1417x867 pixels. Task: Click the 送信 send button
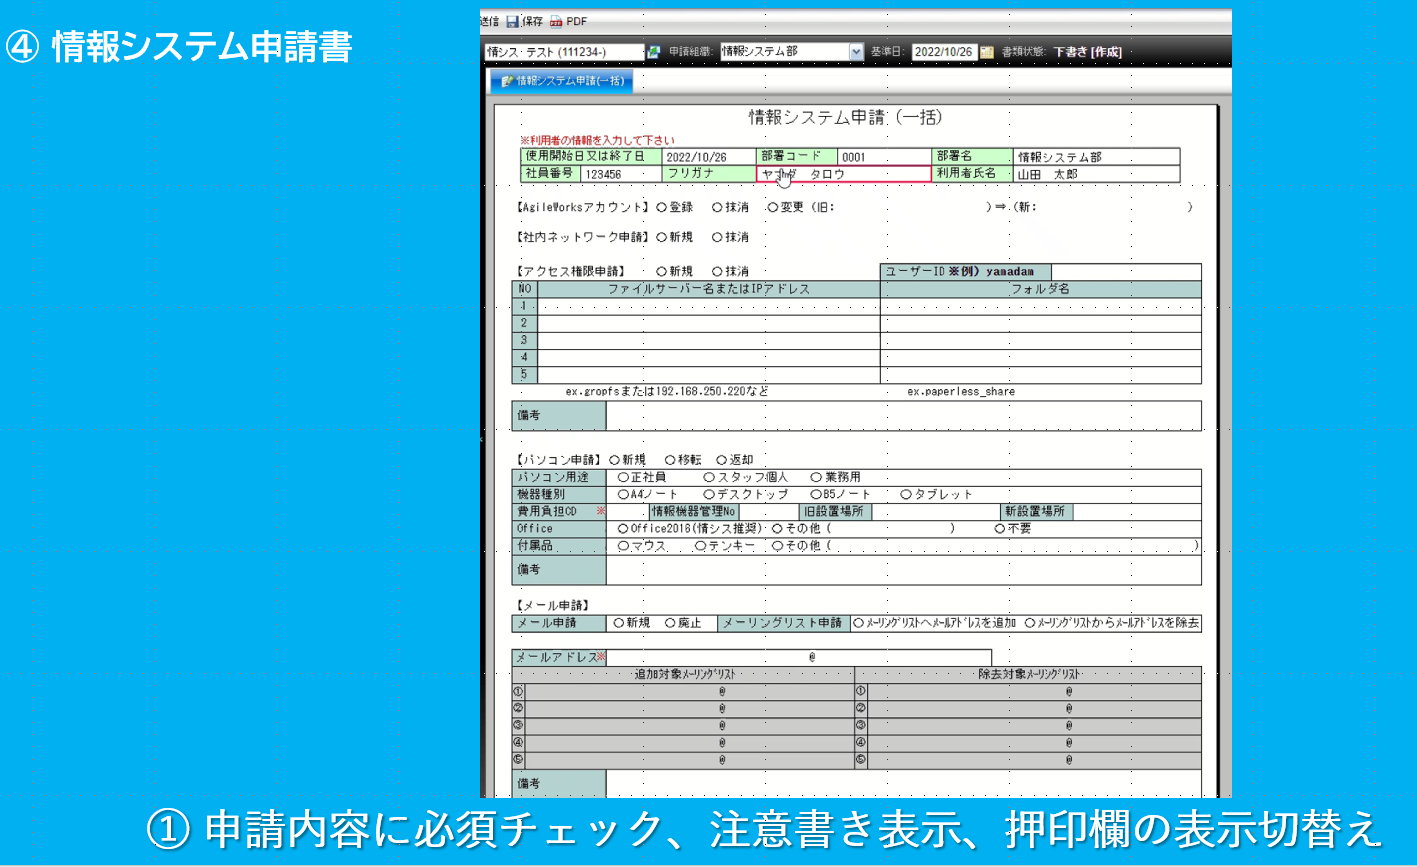[x=490, y=21]
